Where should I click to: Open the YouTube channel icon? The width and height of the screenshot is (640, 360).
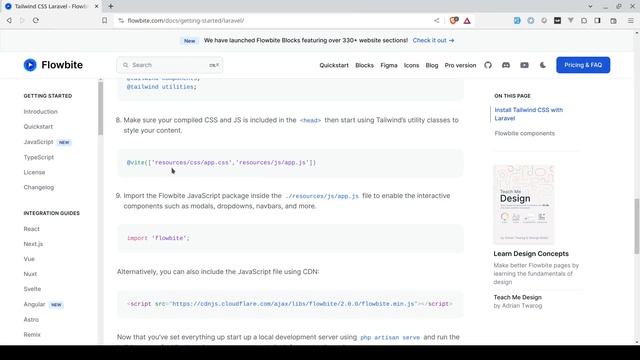click(524, 65)
